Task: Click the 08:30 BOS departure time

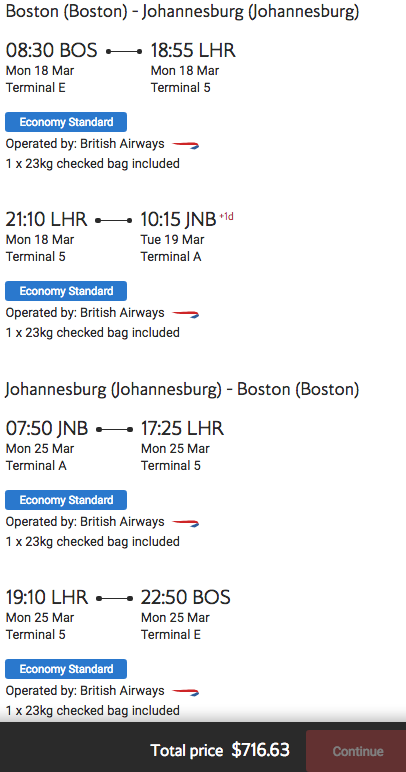Action: coord(52,50)
